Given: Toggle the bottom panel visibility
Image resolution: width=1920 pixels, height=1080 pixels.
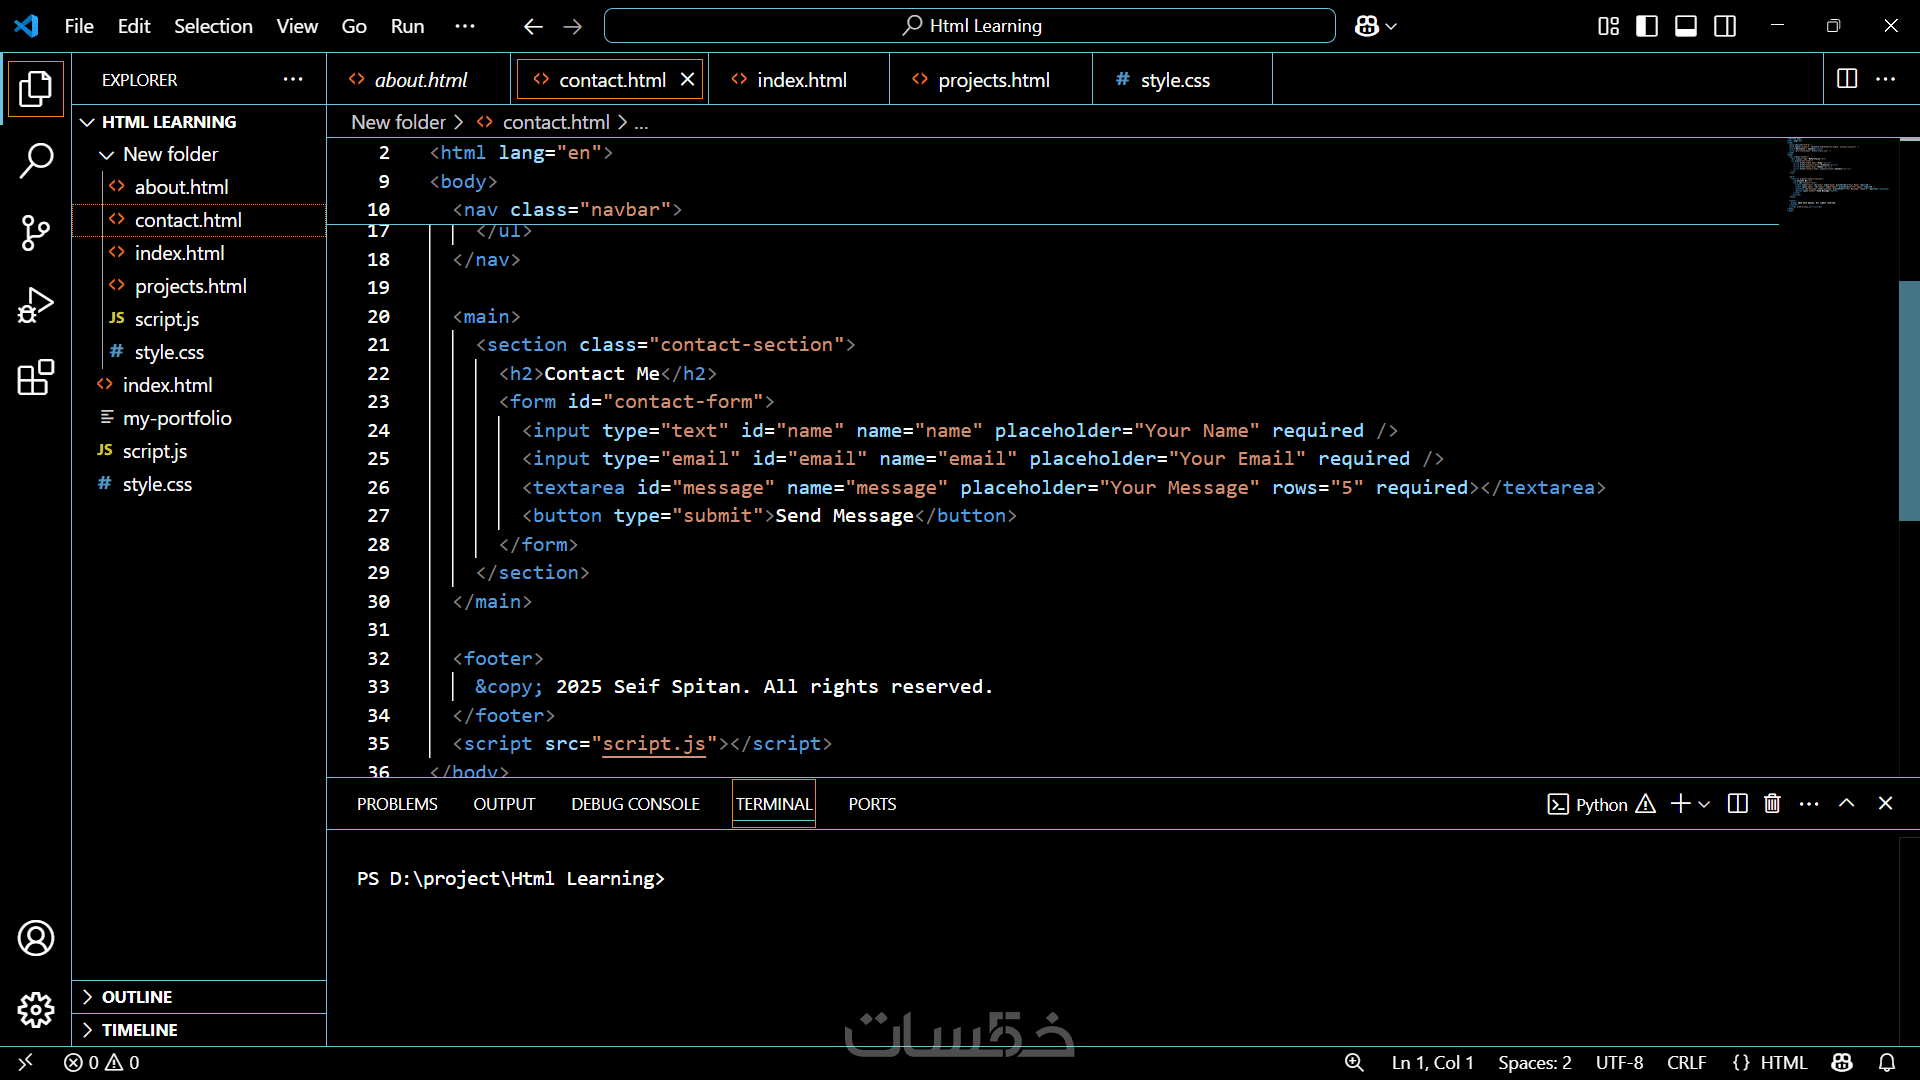Looking at the screenshot, I should (x=1686, y=26).
